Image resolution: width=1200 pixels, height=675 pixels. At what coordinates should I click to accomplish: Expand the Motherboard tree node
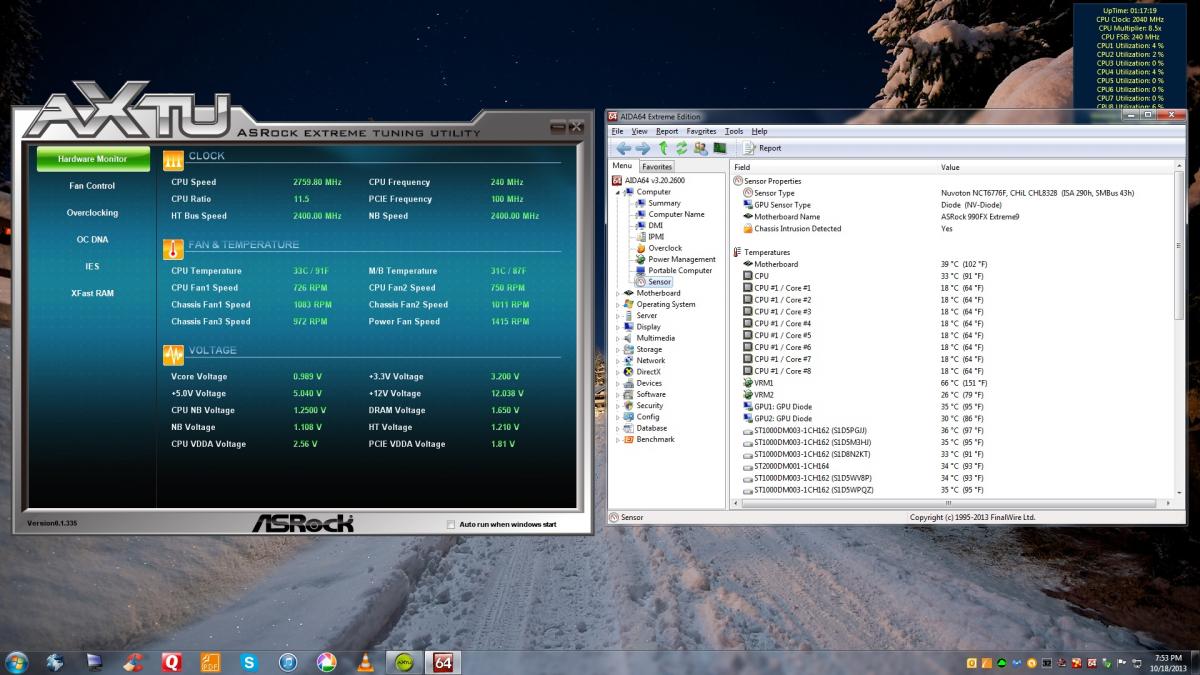click(618, 293)
